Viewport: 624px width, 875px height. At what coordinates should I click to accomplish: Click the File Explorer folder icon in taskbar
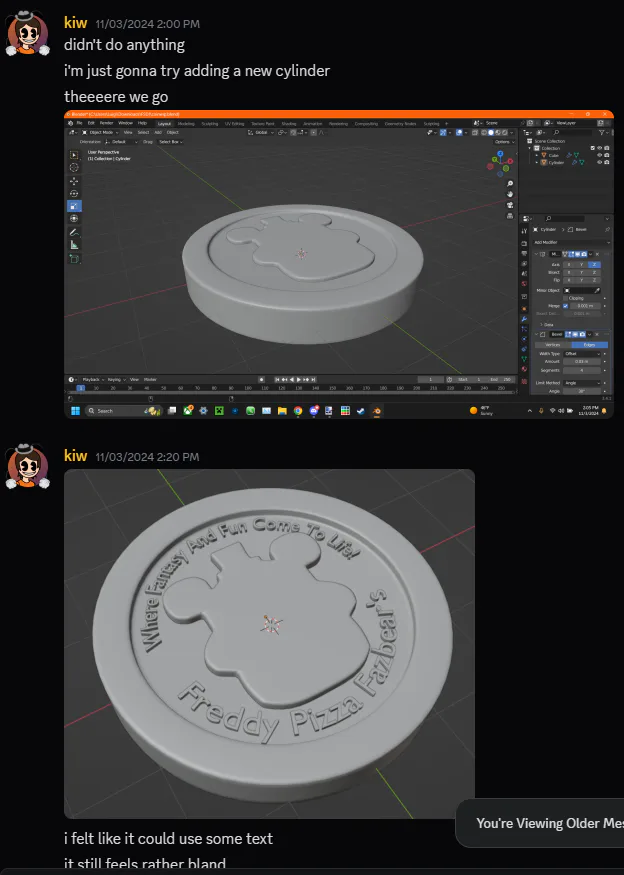pos(282,411)
